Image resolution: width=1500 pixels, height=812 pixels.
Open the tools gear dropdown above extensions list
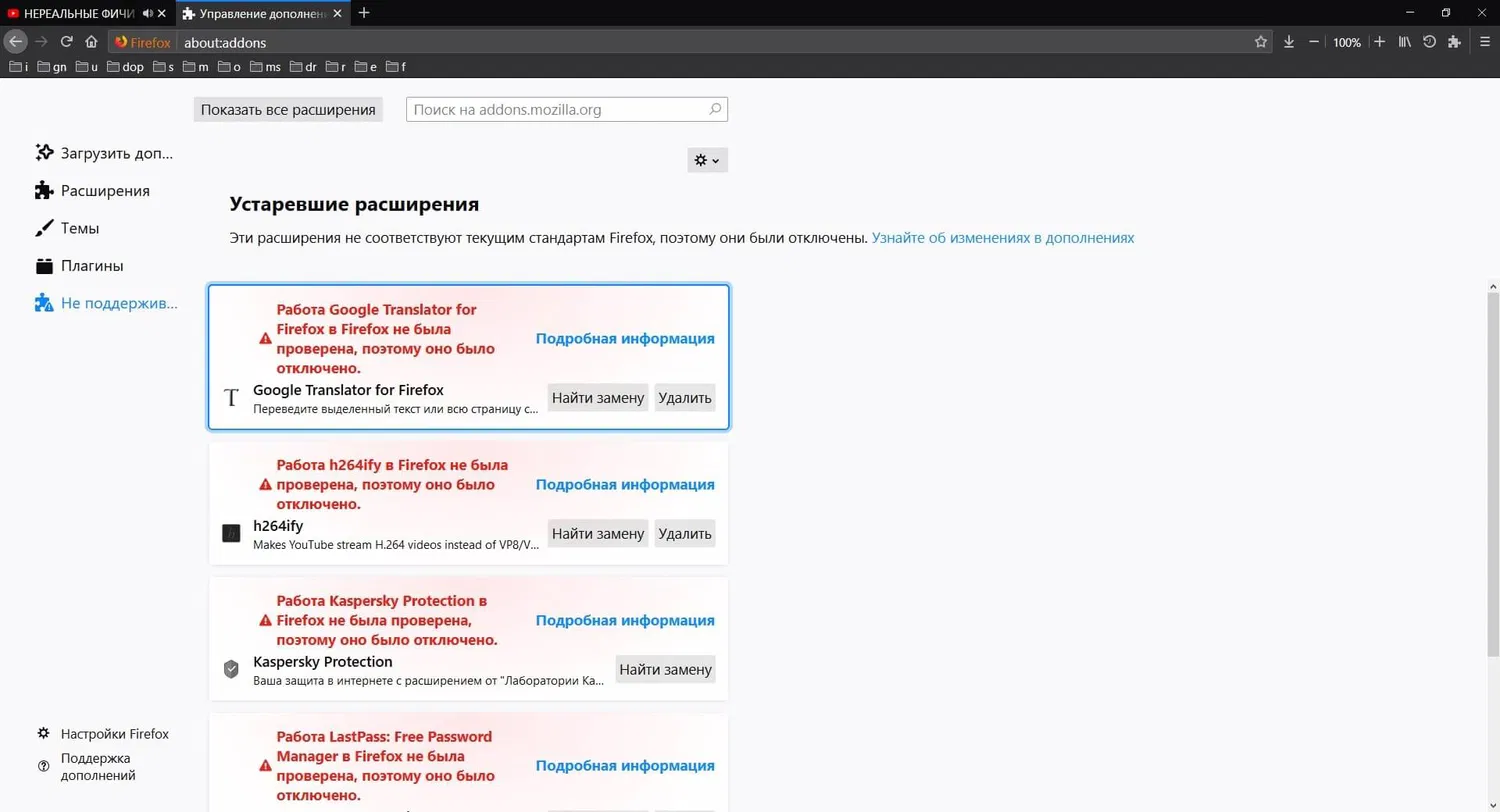[x=707, y=160]
